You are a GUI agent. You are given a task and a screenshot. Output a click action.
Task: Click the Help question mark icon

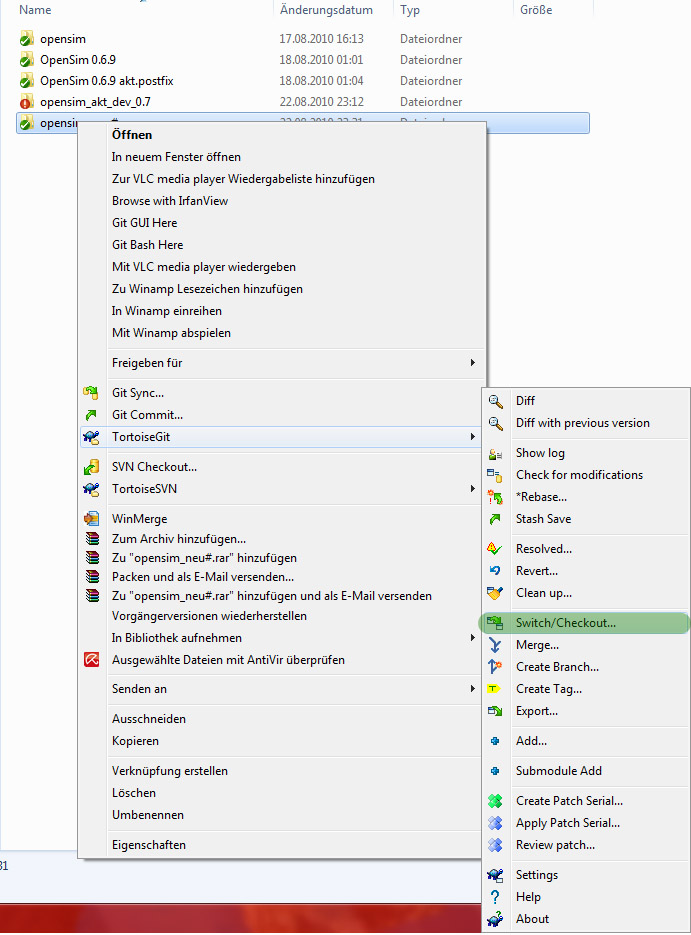click(495, 897)
